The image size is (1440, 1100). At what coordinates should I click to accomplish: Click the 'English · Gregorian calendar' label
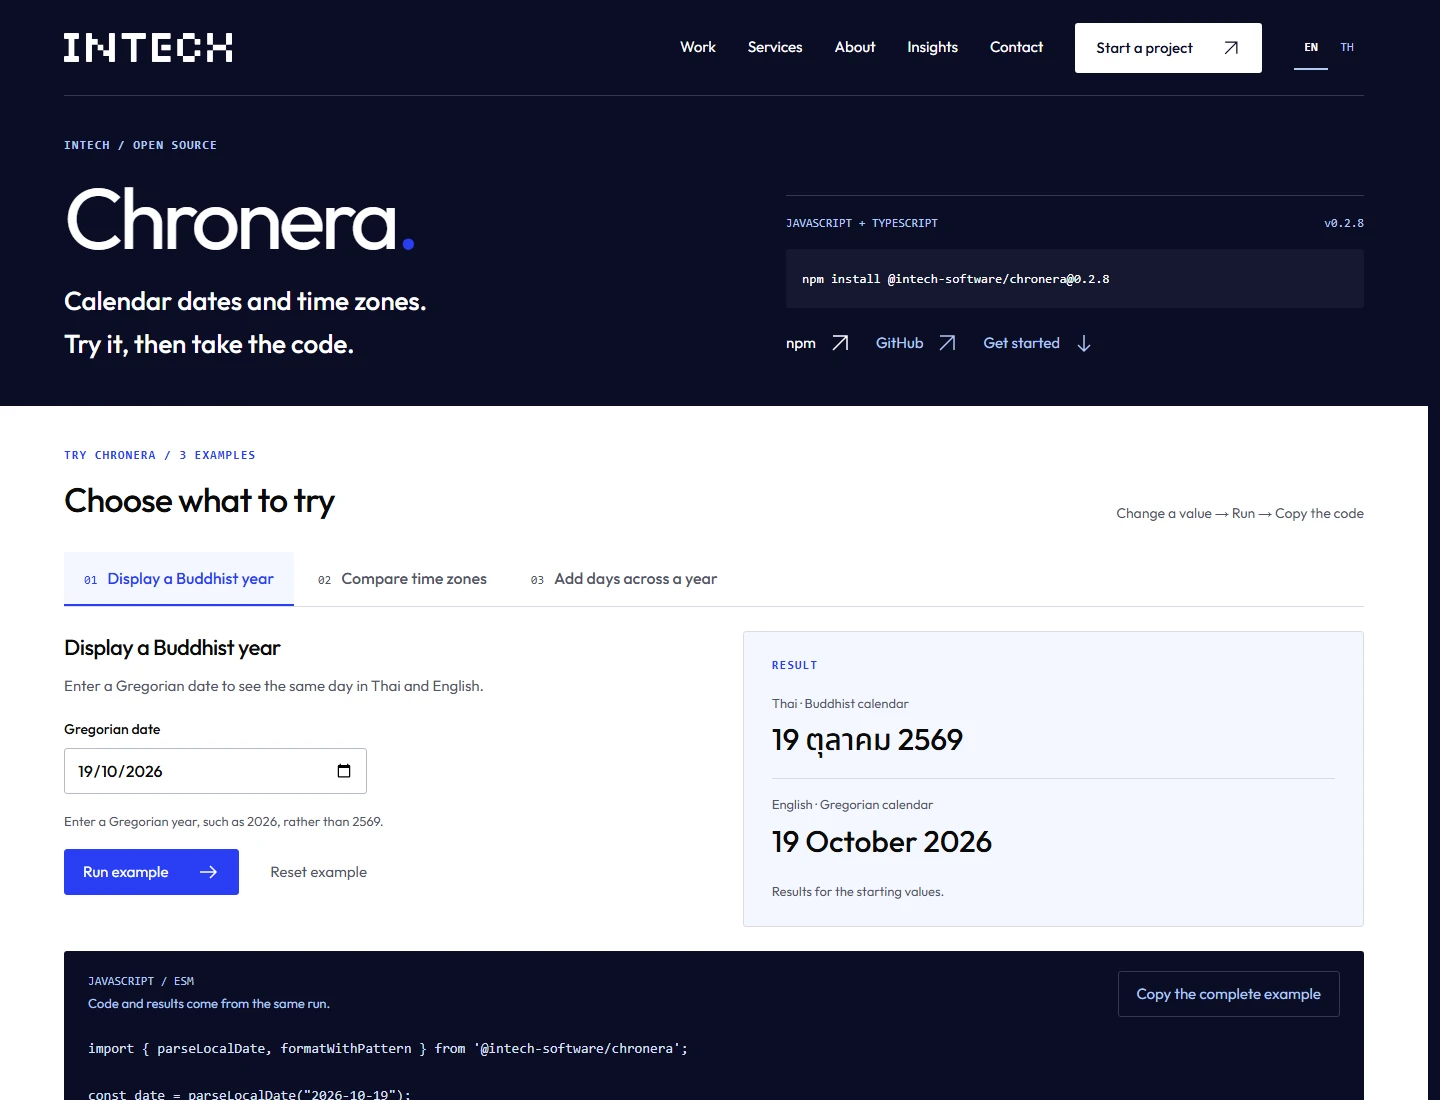tap(852, 805)
